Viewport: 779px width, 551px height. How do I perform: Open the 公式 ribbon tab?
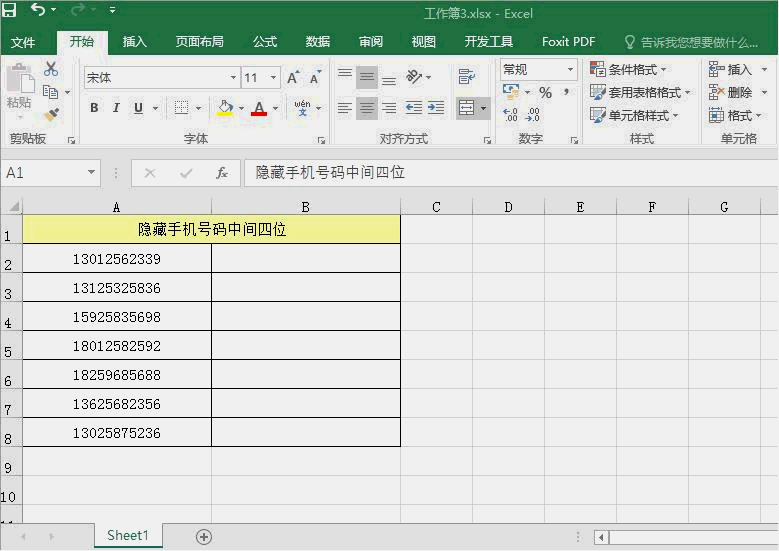[x=265, y=42]
